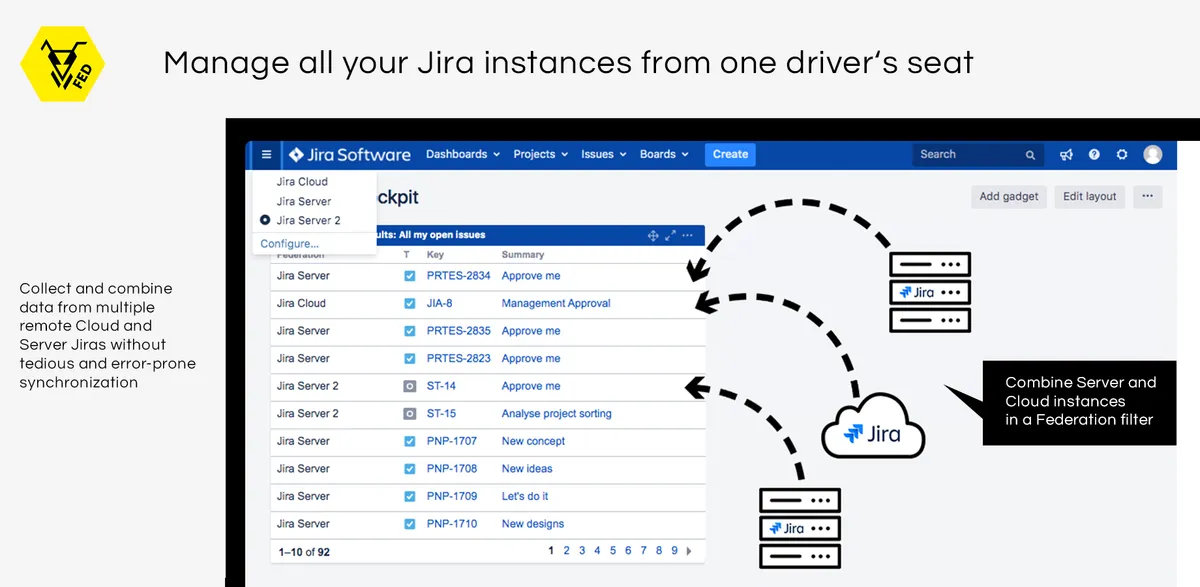
Task: Click the Create button
Action: click(x=730, y=154)
